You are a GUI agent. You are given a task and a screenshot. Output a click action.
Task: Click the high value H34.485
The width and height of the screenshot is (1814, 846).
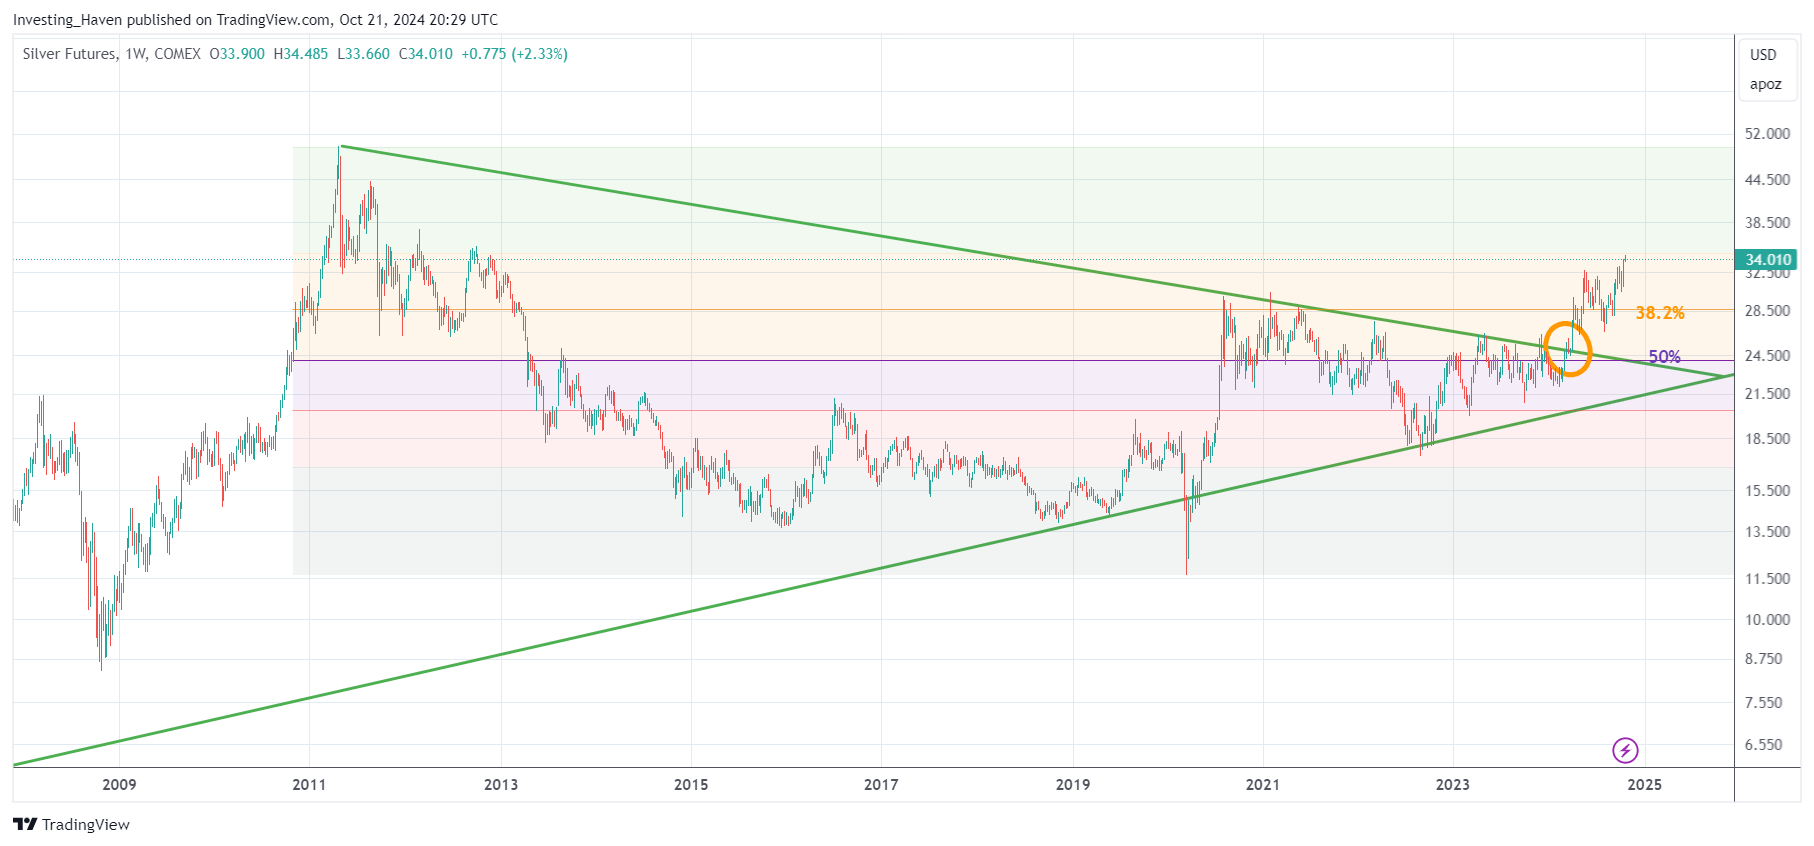point(301,54)
